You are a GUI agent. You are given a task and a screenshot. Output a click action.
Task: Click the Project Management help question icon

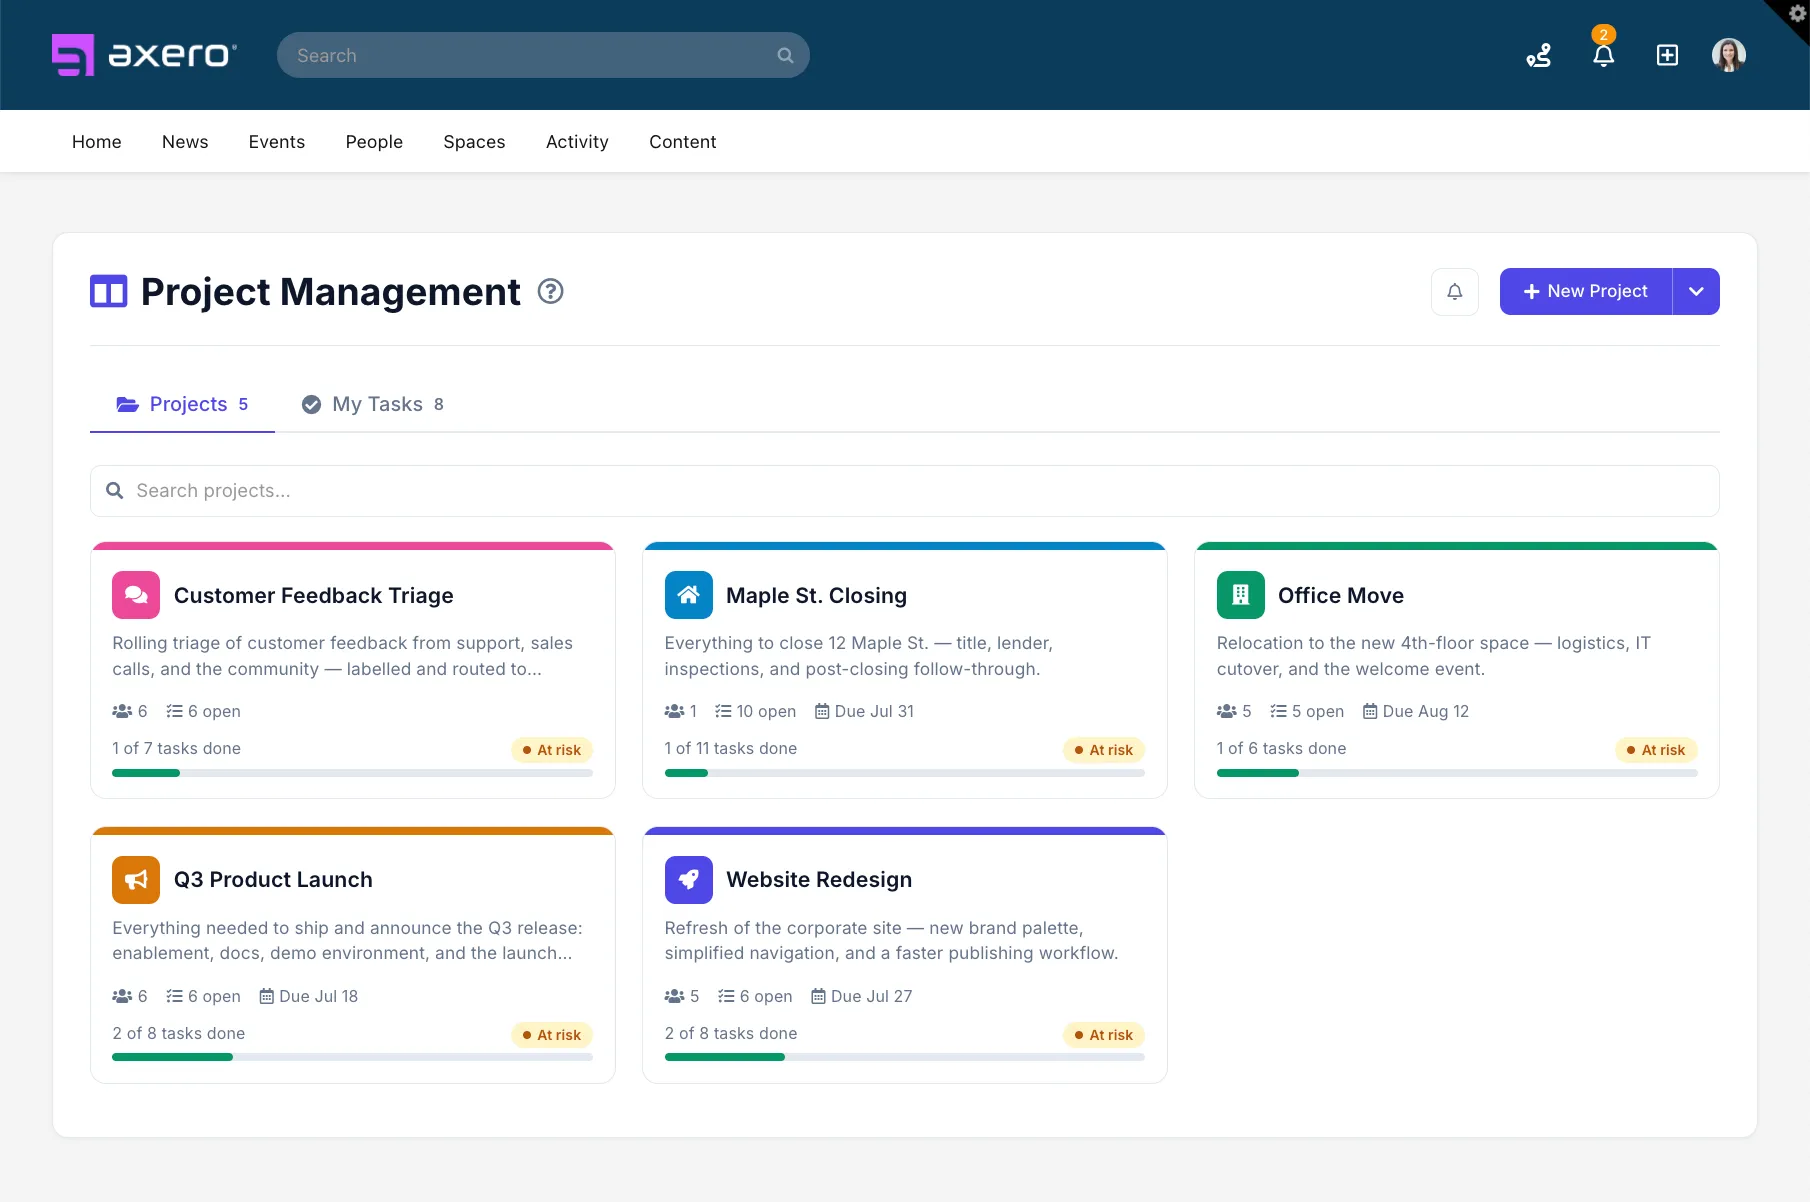[551, 291]
